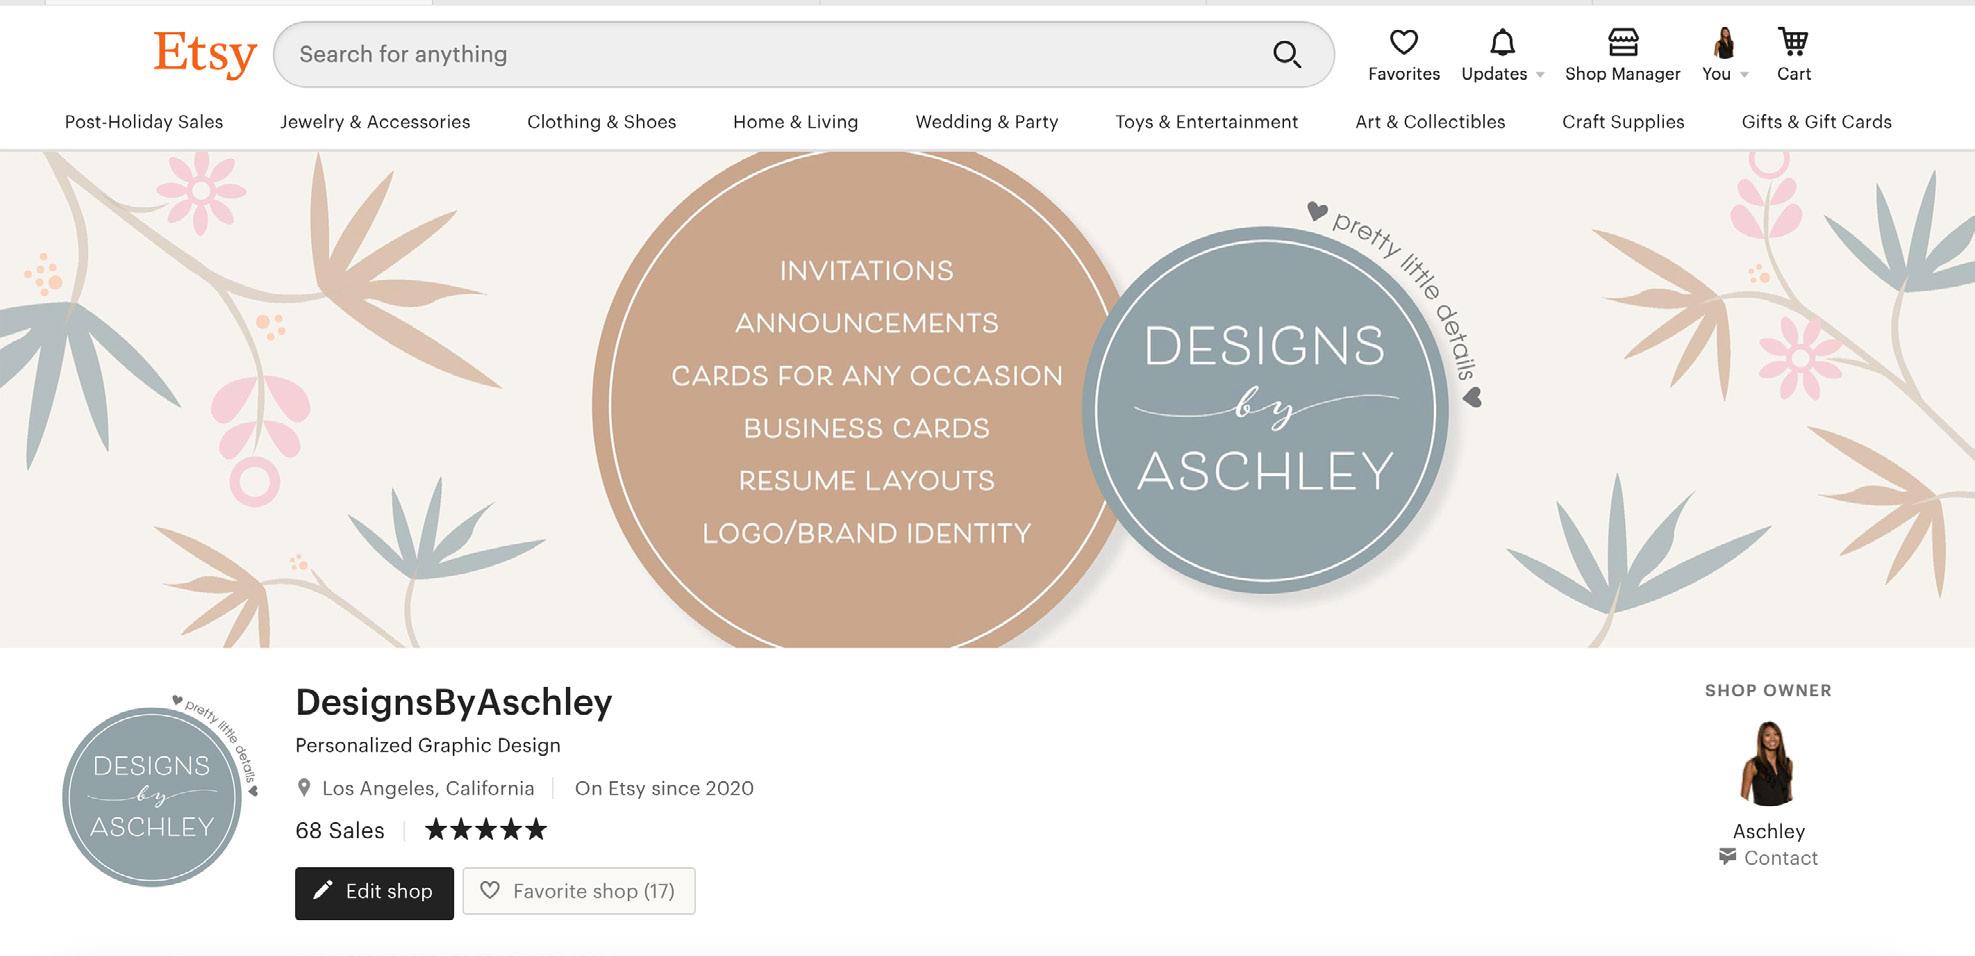Image resolution: width=1975 pixels, height=956 pixels.
Task: Open the You profile avatar
Action: click(1724, 42)
